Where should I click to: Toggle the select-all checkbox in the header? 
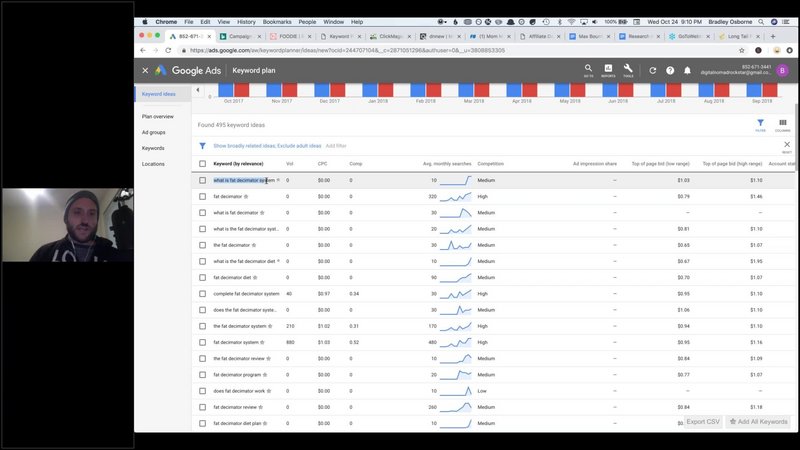click(203, 164)
